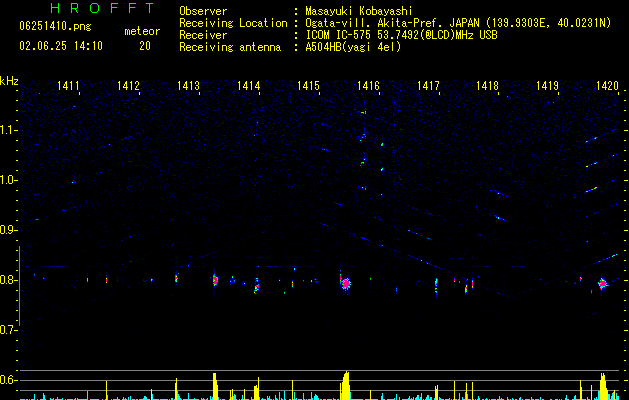629x400 pixels.
Task: Click the date 02.06.25 14:10
Action: pyautogui.click(x=61, y=46)
